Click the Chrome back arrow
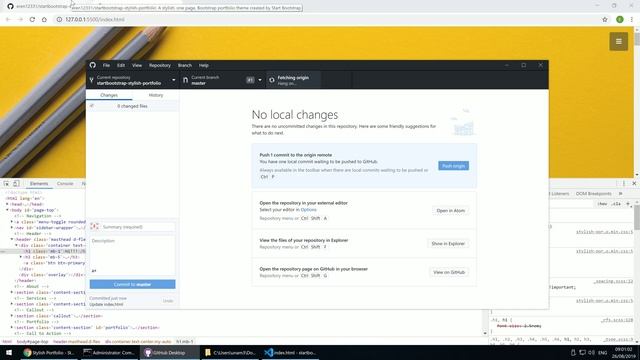Viewport: 640px width, 360px height. pos(8,19)
